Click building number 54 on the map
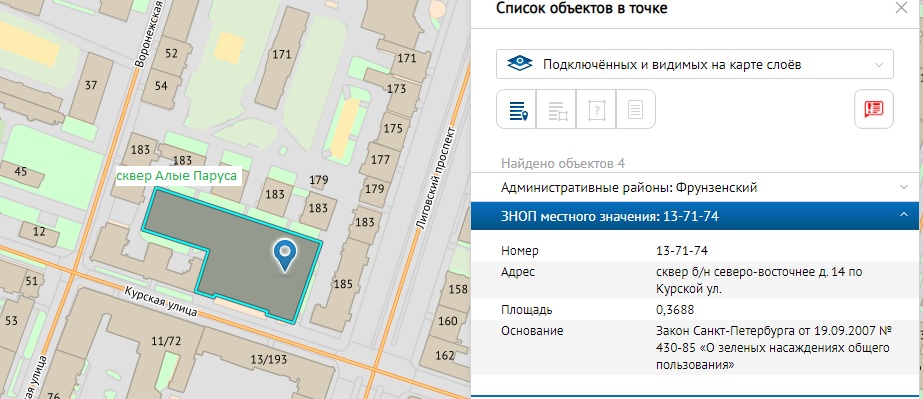This screenshot has width=923, height=399. (x=161, y=86)
